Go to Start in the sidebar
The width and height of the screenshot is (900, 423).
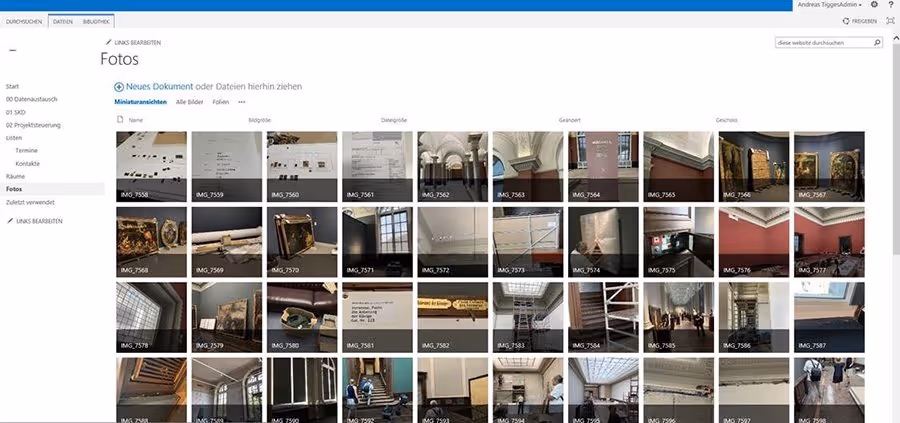point(12,86)
